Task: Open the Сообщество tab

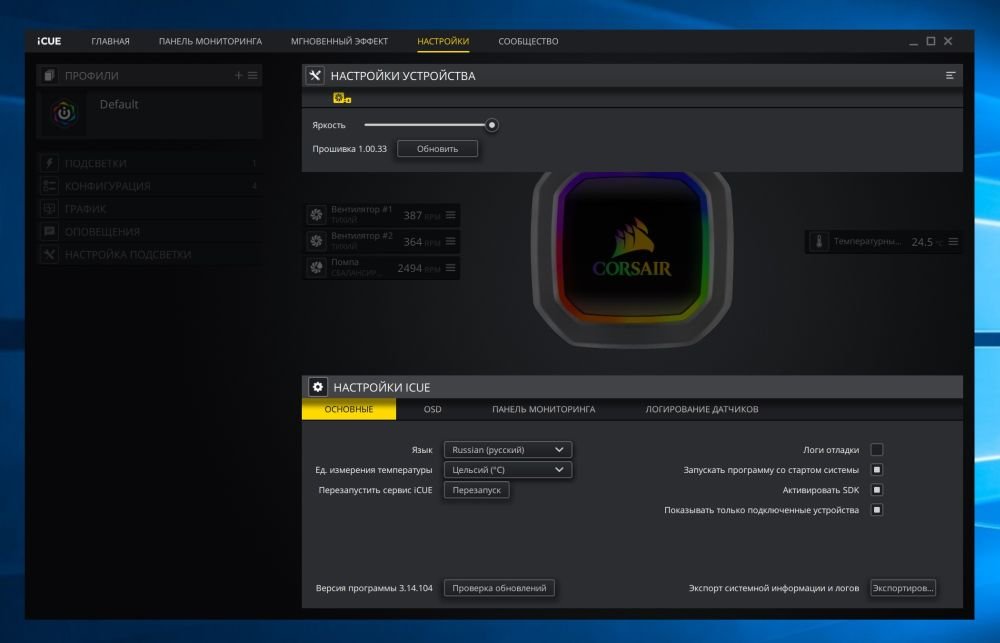Action: [528, 41]
